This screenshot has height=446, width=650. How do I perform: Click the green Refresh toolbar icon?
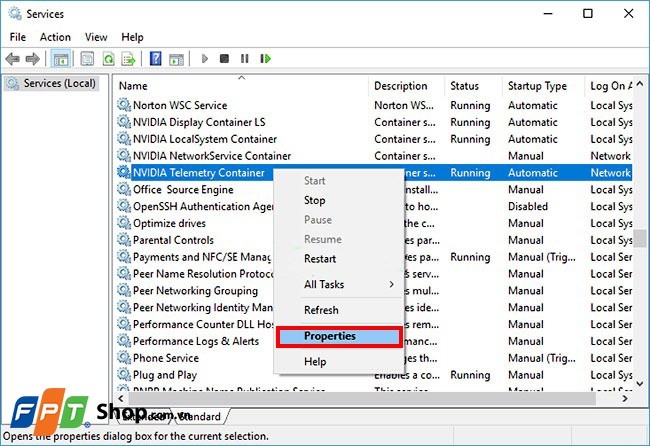tap(109, 59)
